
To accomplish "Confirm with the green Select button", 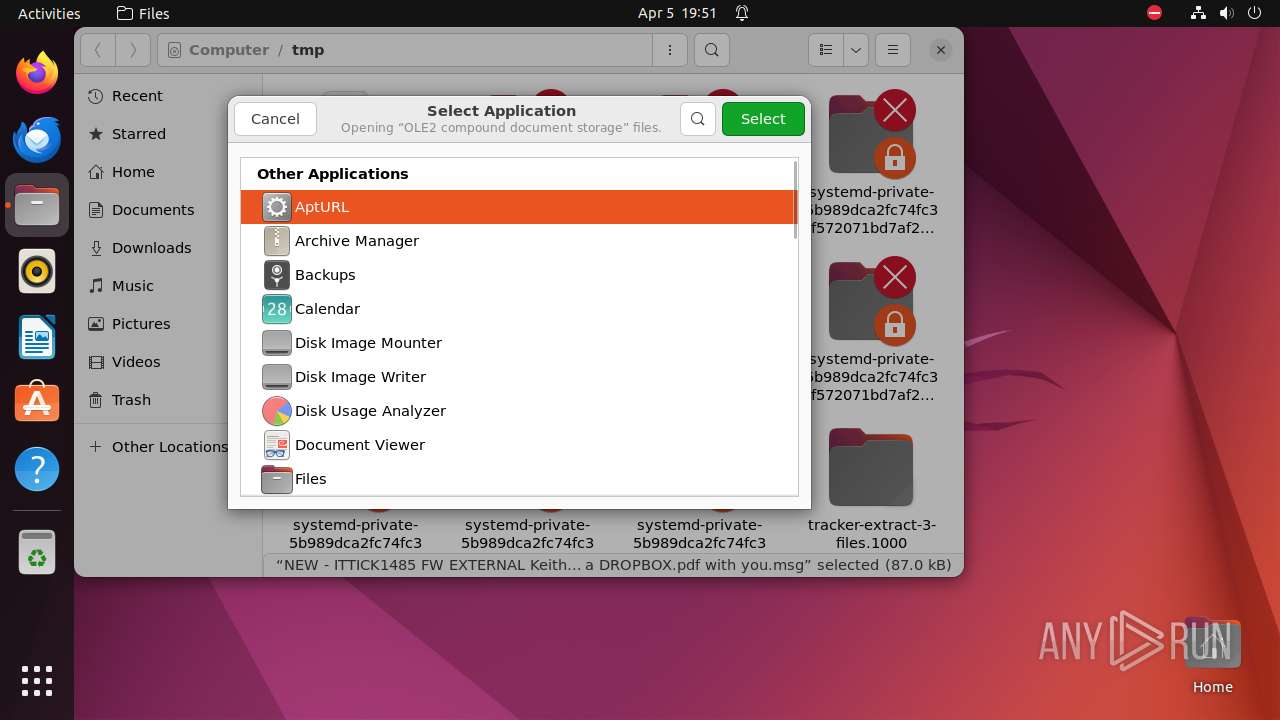I will pos(763,119).
